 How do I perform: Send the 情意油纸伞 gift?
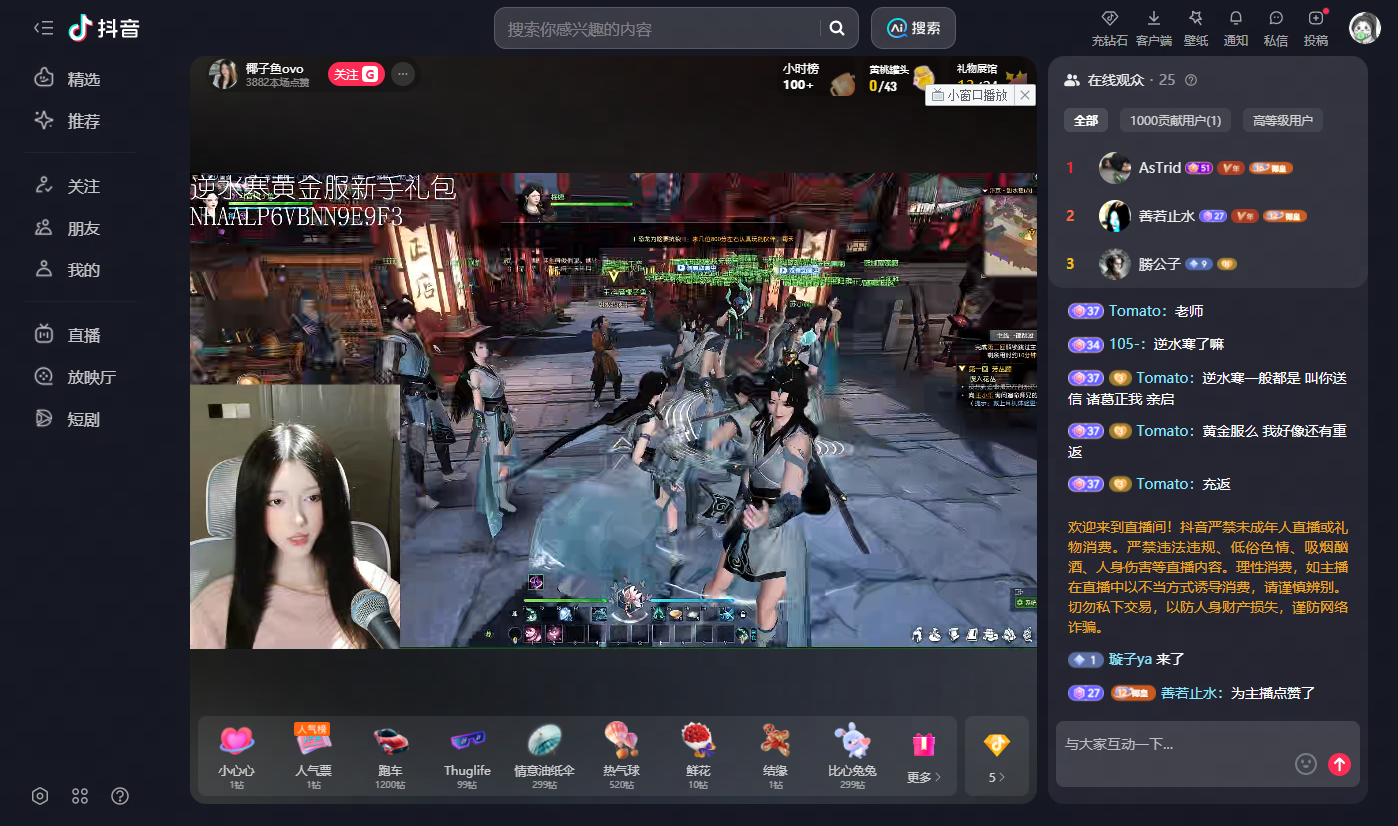click(544, 756)
